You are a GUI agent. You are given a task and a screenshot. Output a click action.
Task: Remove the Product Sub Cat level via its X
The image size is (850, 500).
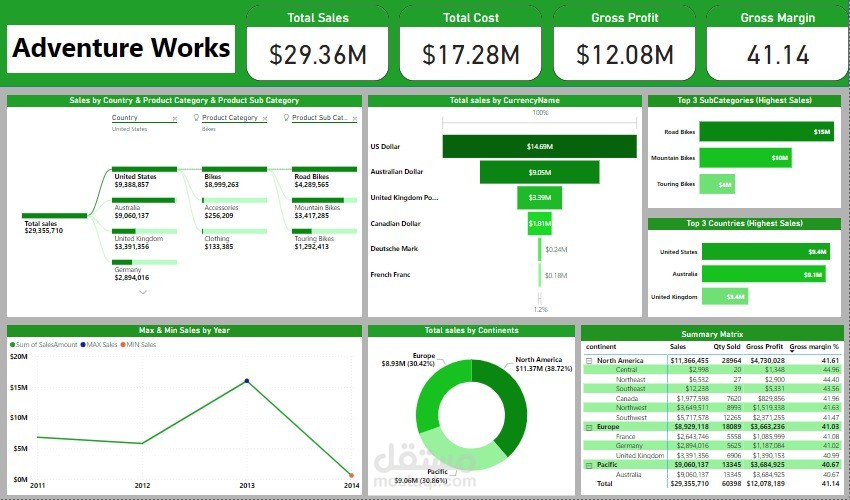tap(355, 118)
